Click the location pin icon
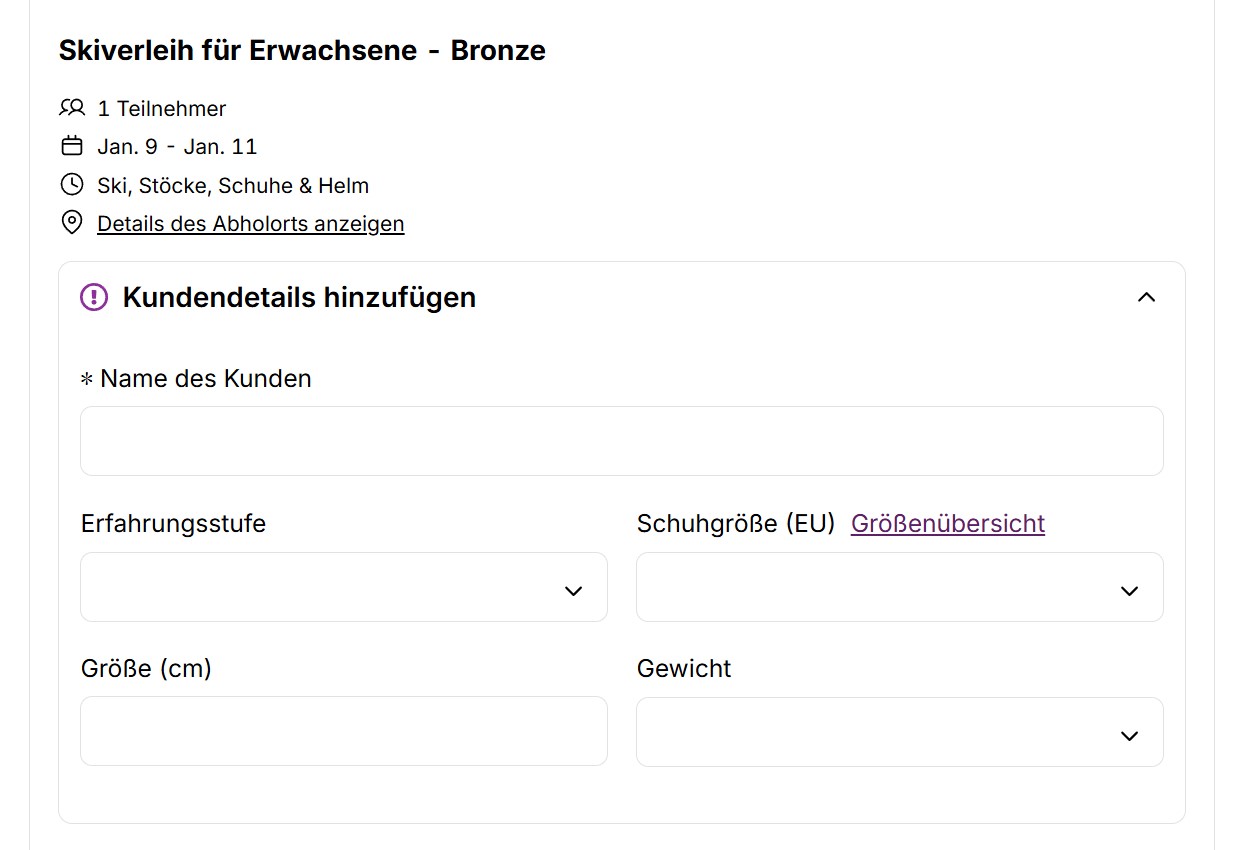The height and width of the screenshot is (850, 1247). [x=72, y=223]
